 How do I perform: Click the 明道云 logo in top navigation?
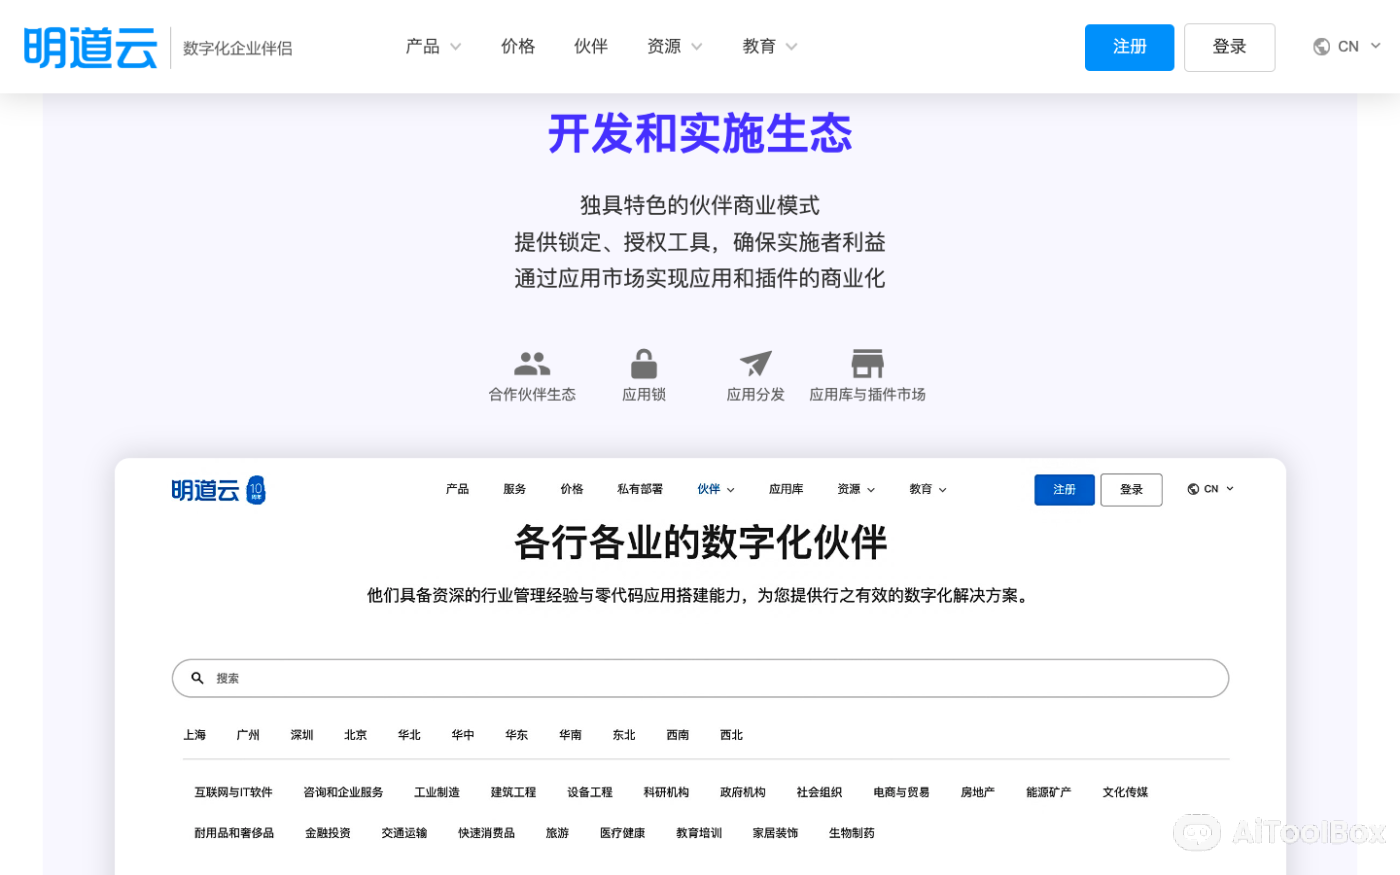(90, 46)
